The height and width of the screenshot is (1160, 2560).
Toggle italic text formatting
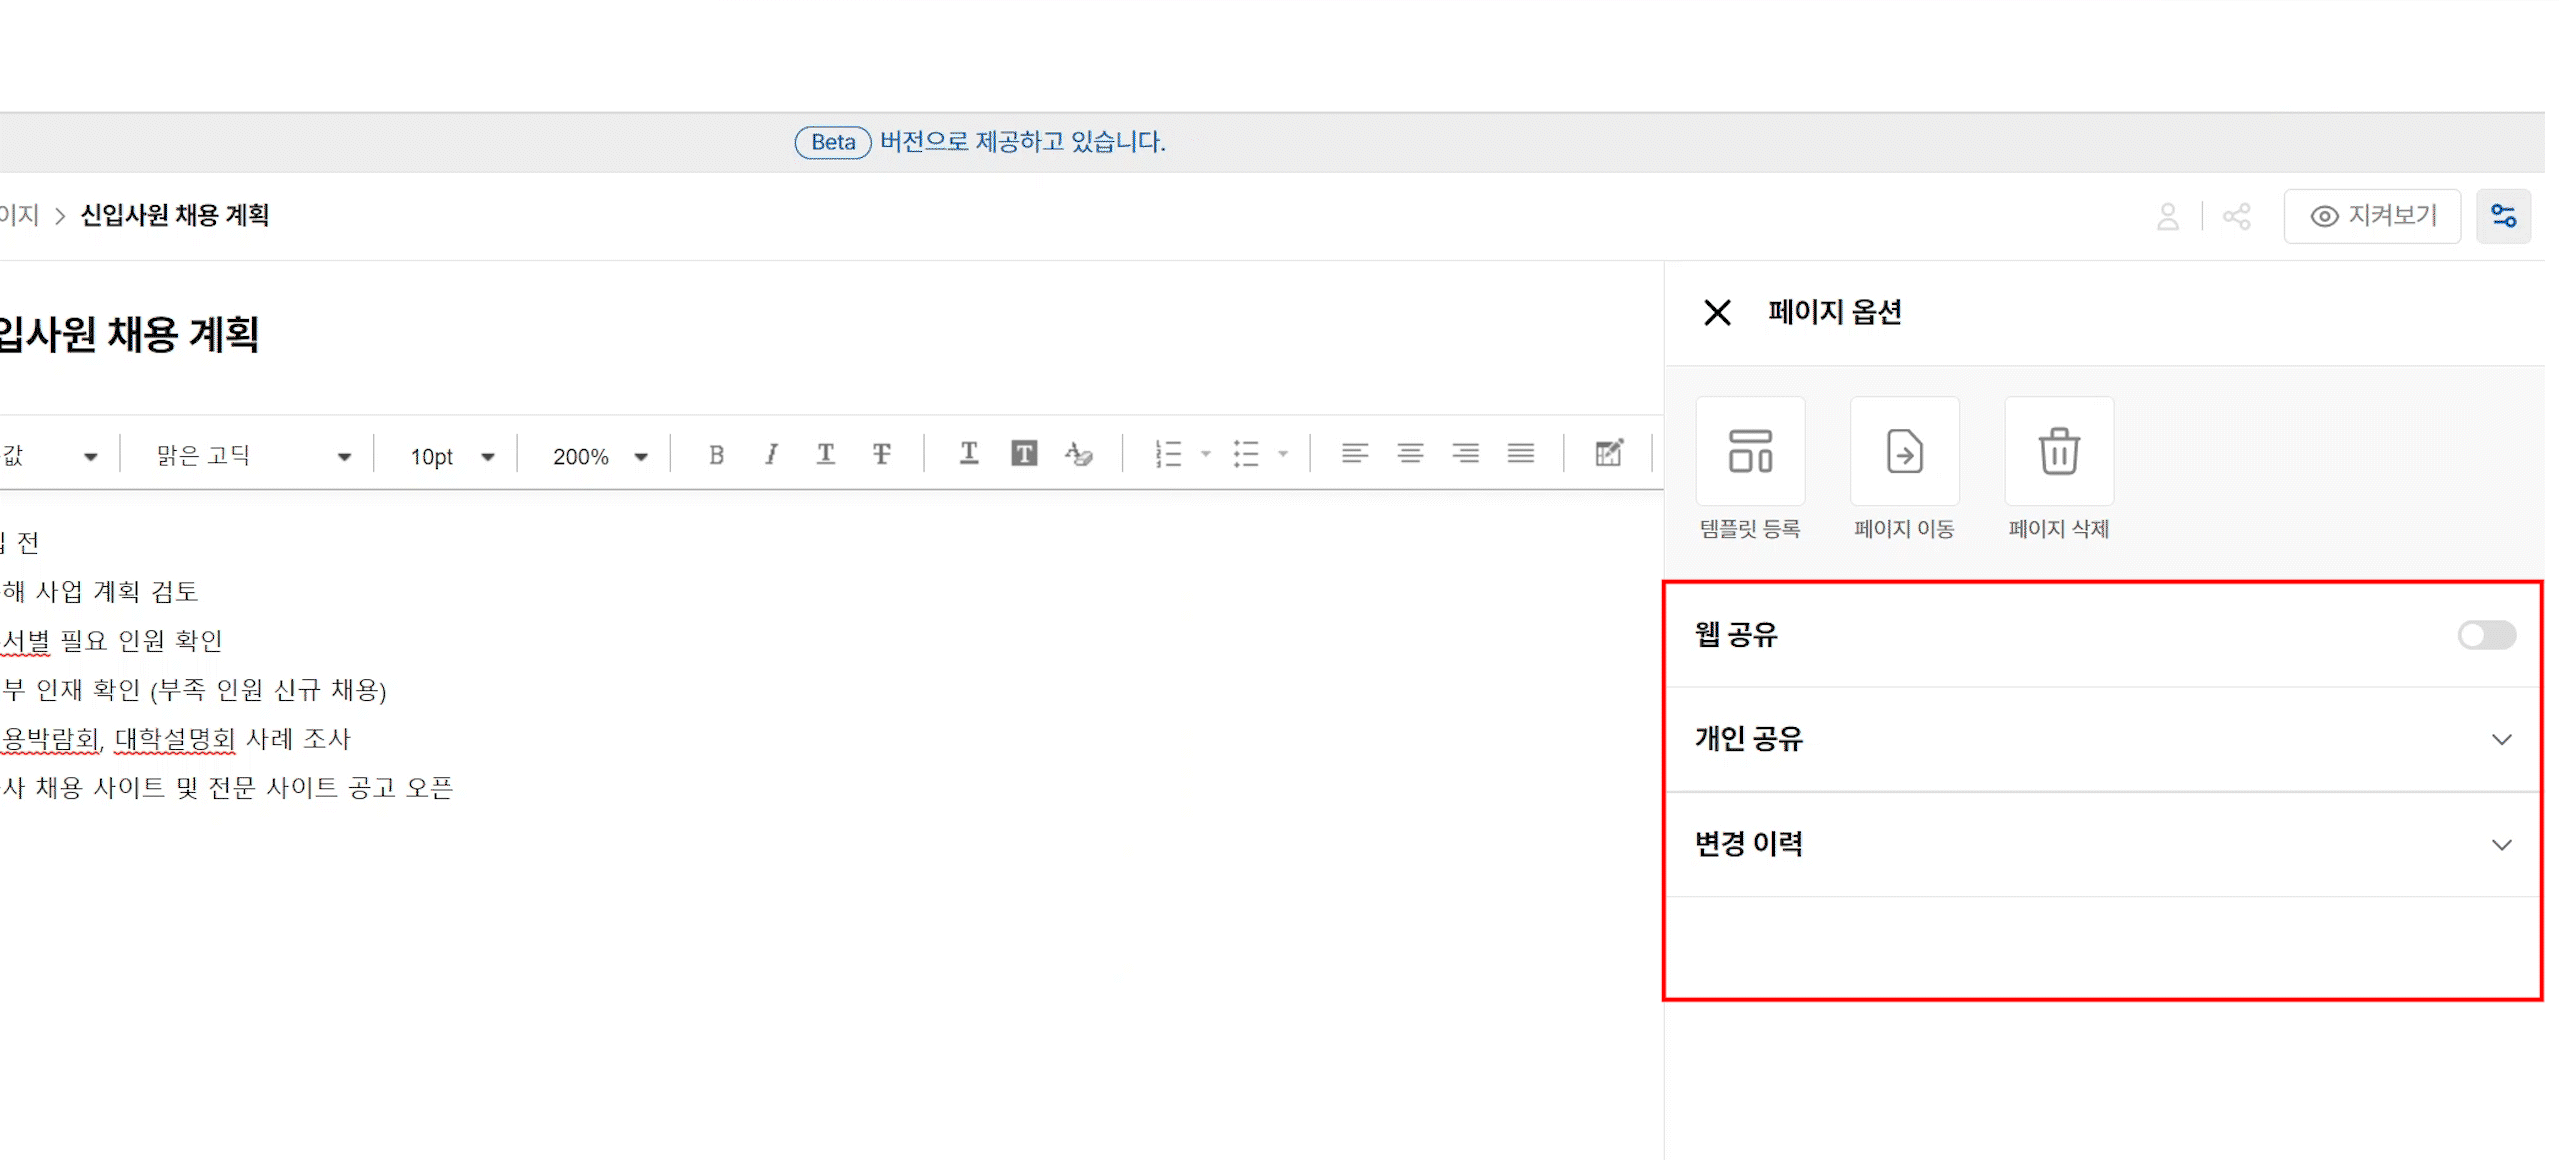coord(770,455)
